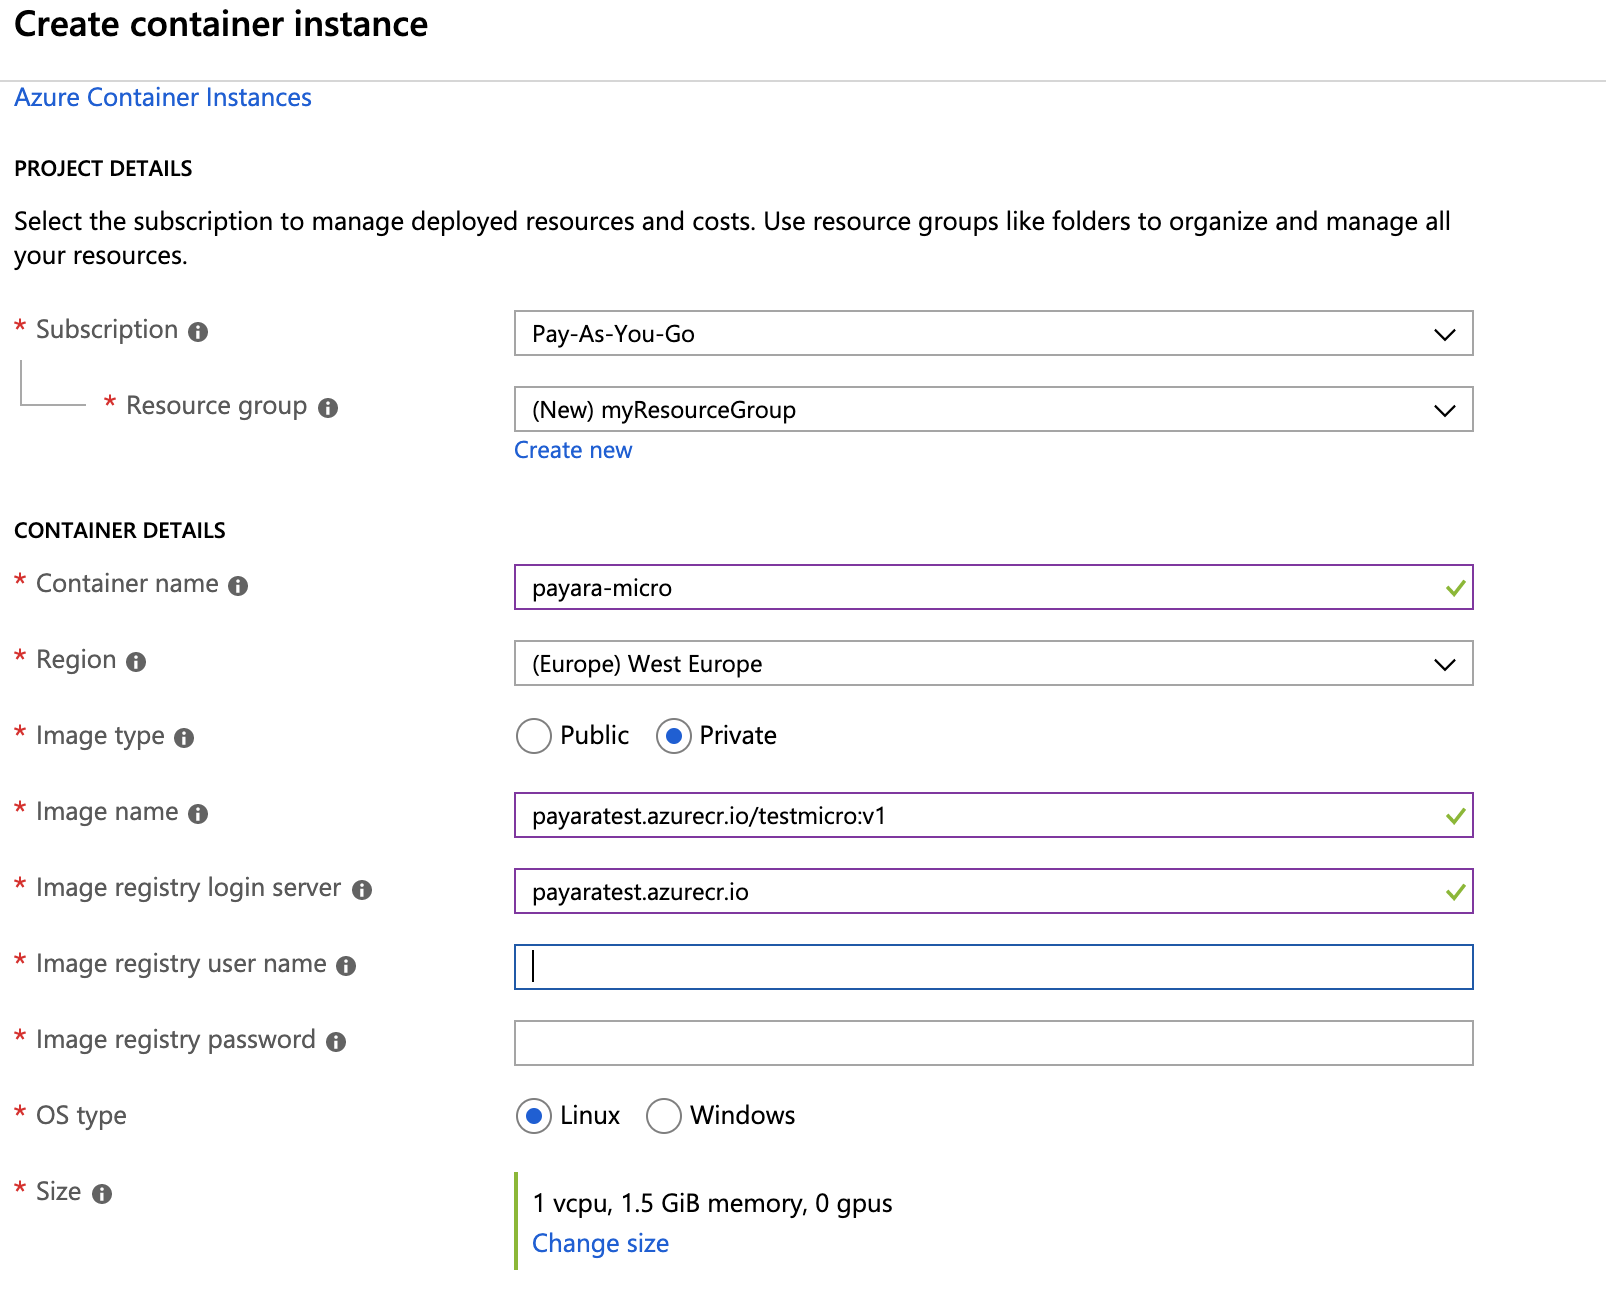
Task: Open the Subscription dropdown
Action: tap(992, 334)
